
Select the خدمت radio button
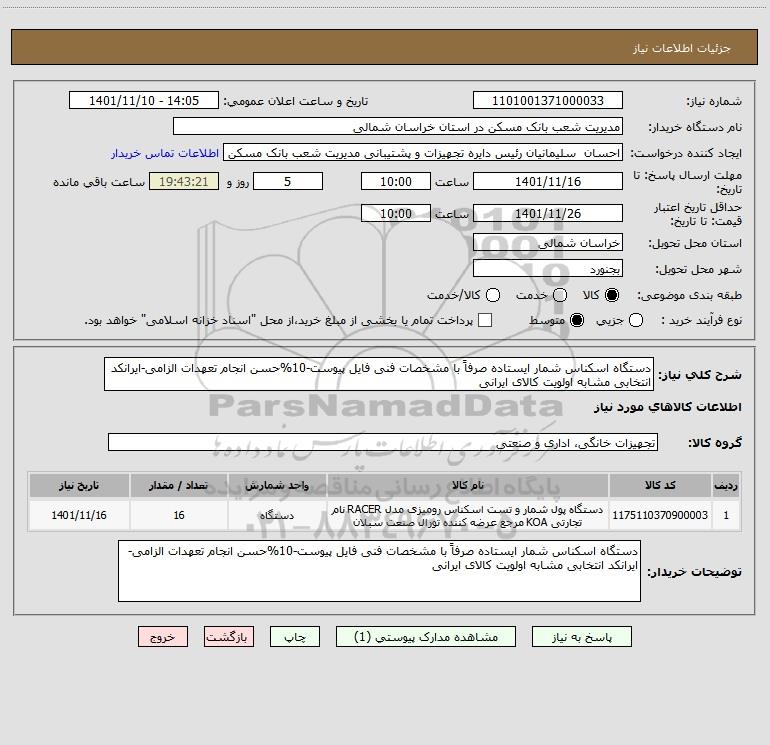[560, 295]
